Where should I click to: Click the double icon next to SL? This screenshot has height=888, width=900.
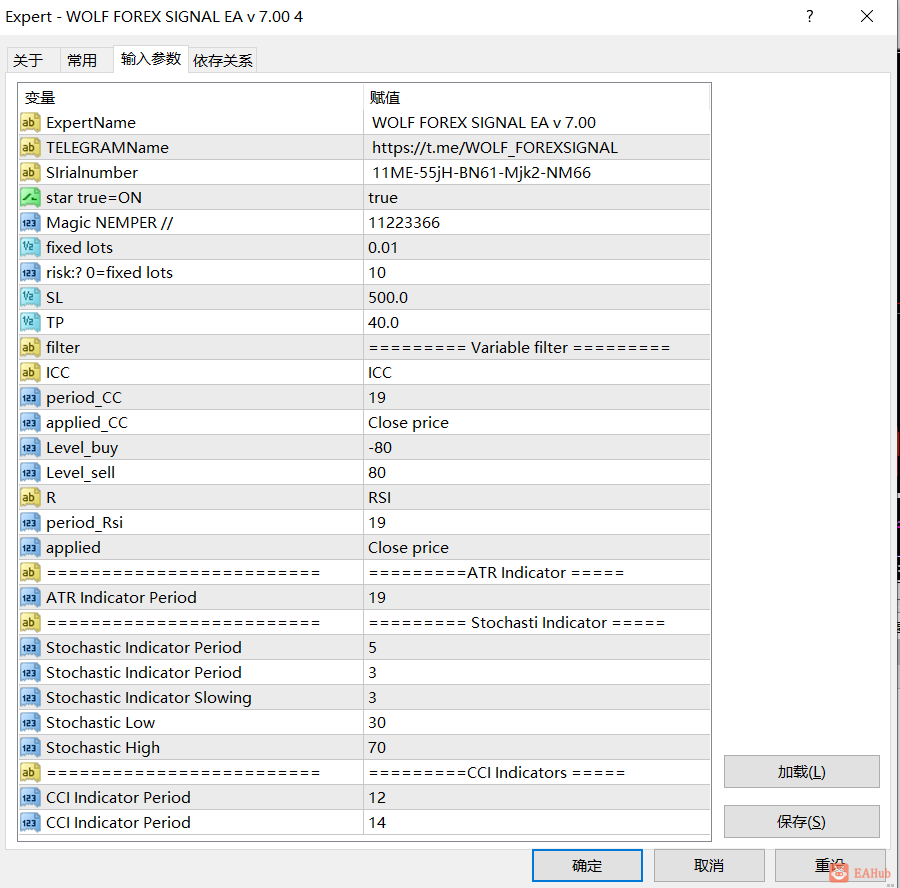point(30,297)
